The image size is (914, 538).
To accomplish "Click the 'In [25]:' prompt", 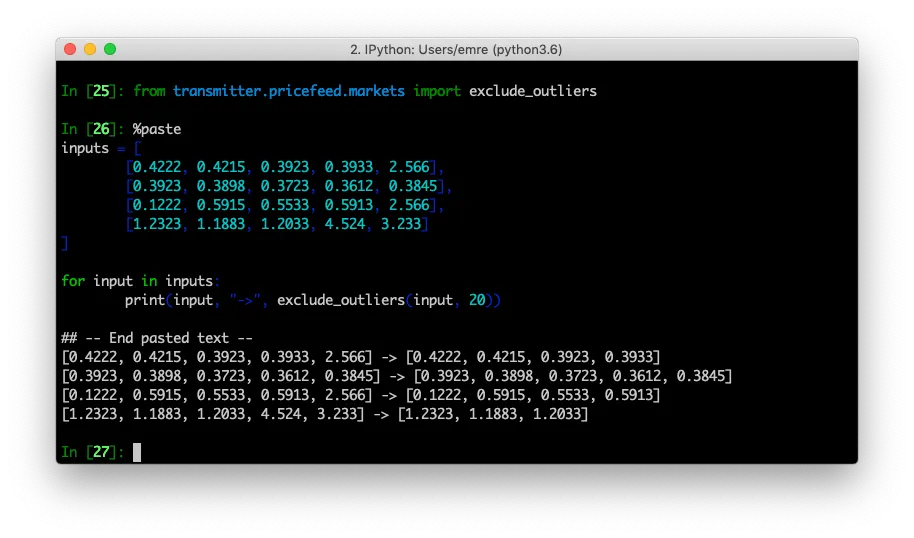I will (93, 92).
